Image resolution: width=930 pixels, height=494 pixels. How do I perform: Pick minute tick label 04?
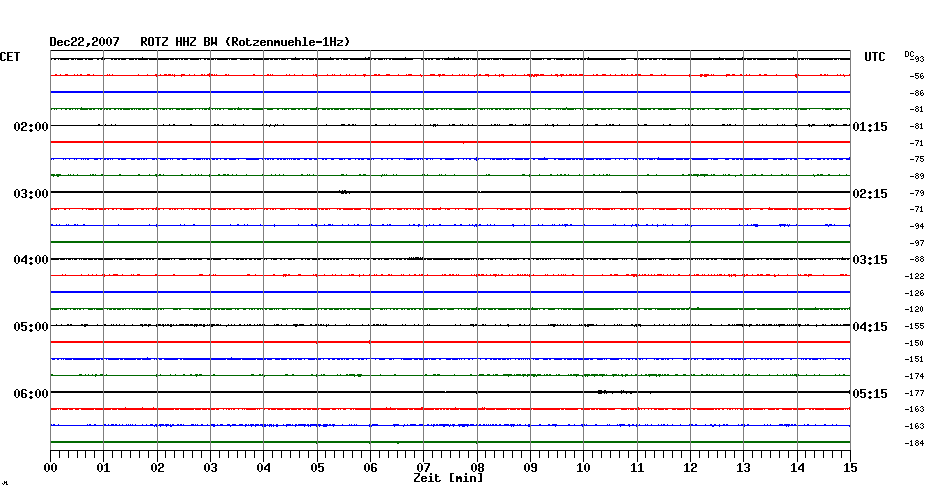pyautogui.click(x=264, y=468)
